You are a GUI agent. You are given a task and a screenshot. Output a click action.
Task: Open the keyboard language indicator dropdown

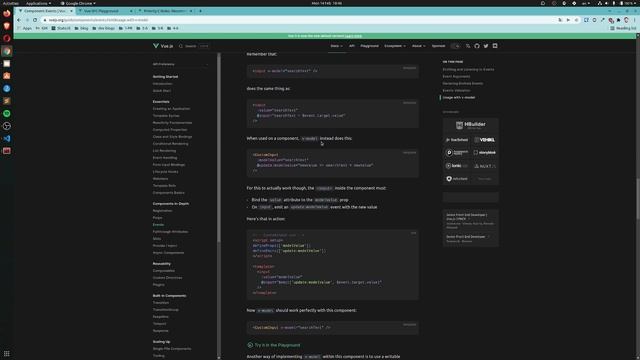[x=586, y=3]
